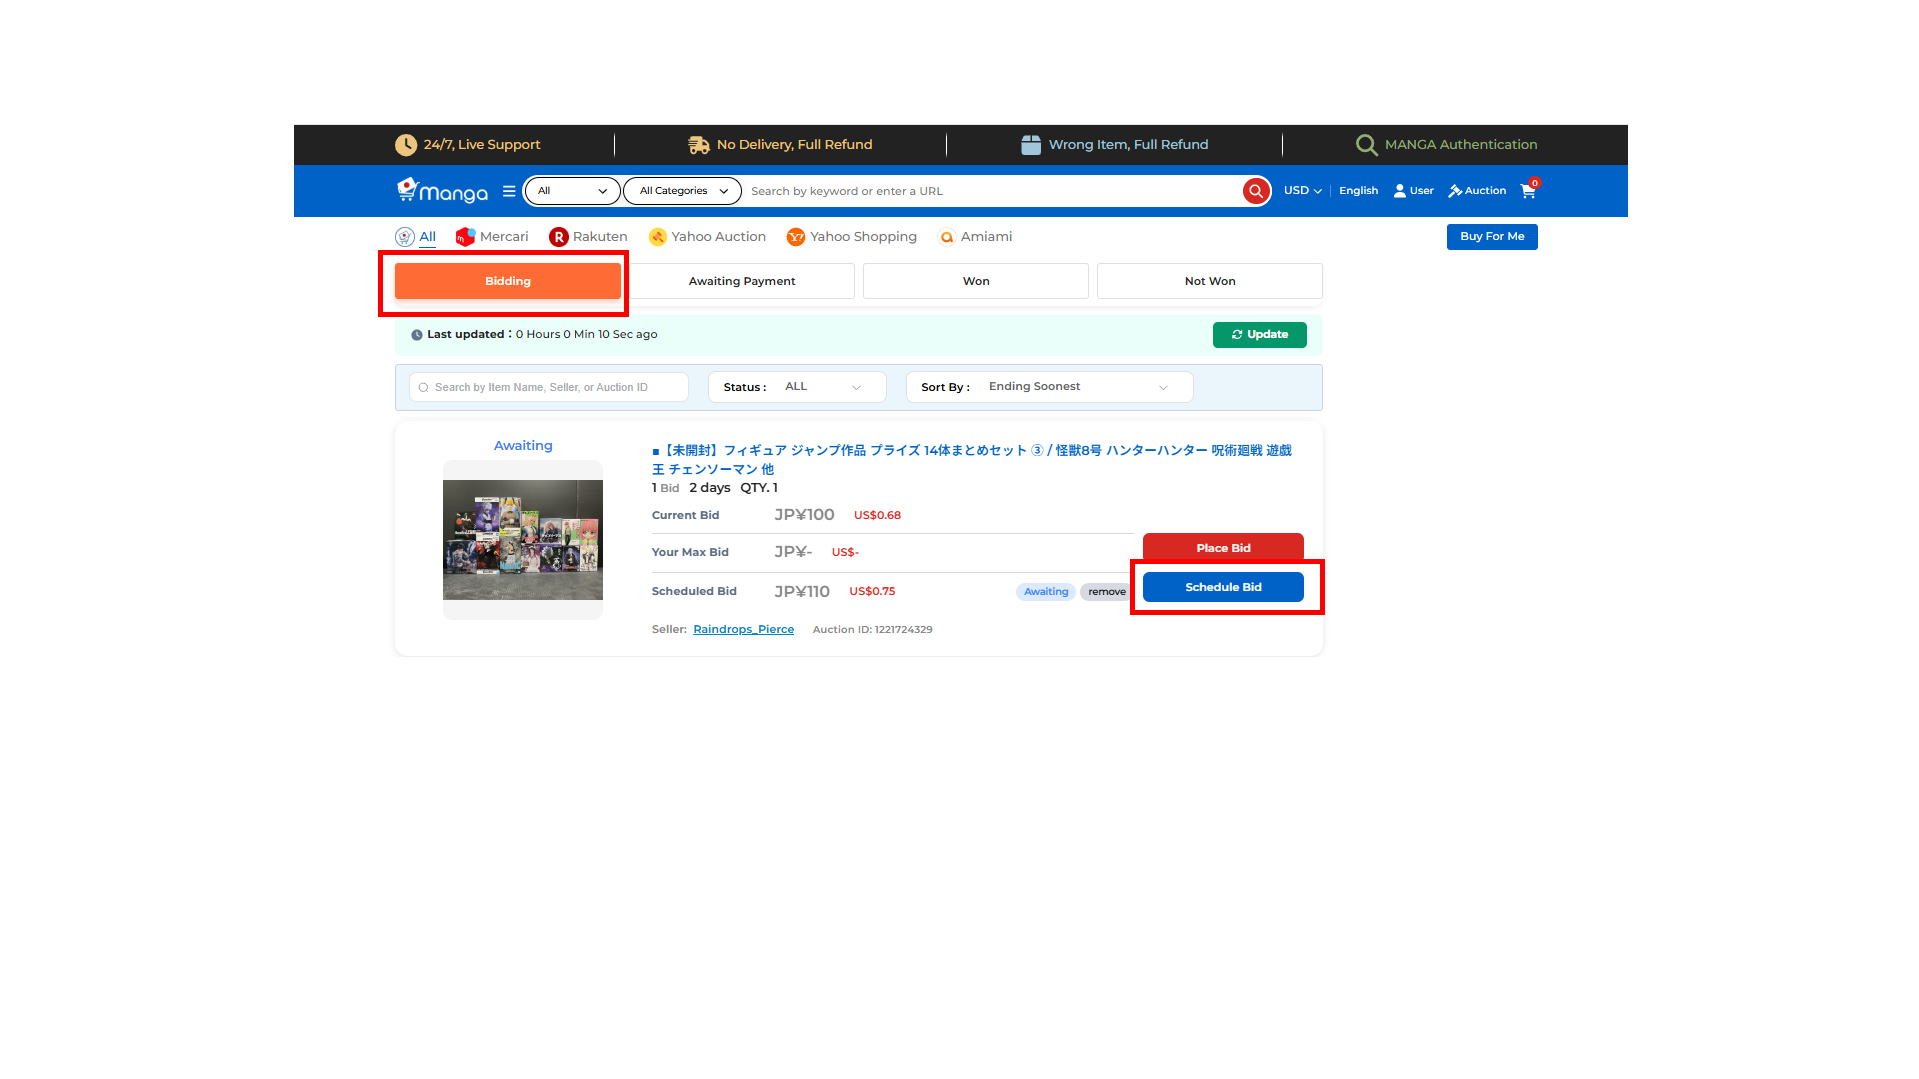Expand the Status filter dropdown
Image resolution: width=1919 pixels, height=1079 pixels.
coord(797,387)
